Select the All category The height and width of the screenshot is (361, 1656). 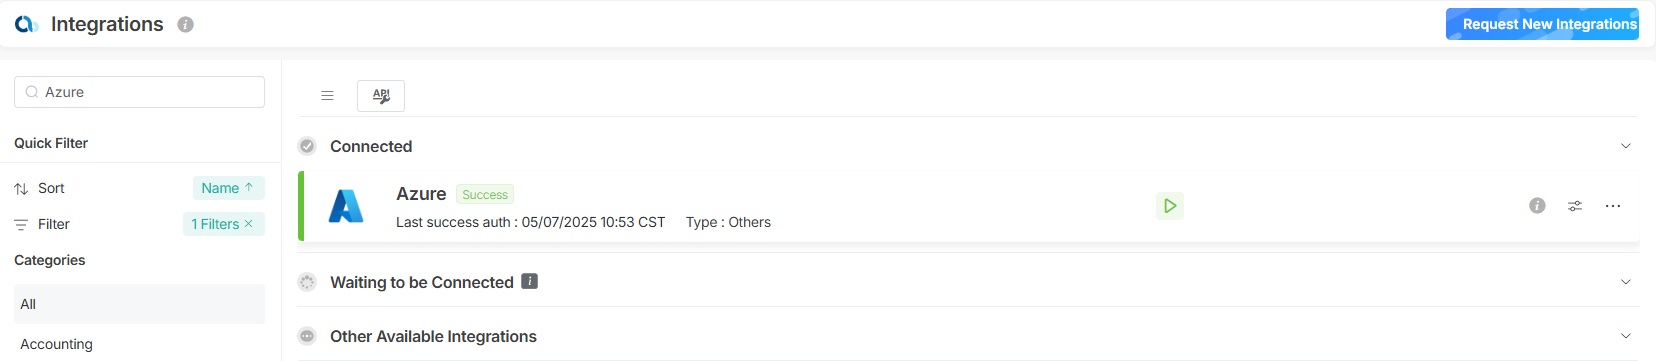pos(140,304)
